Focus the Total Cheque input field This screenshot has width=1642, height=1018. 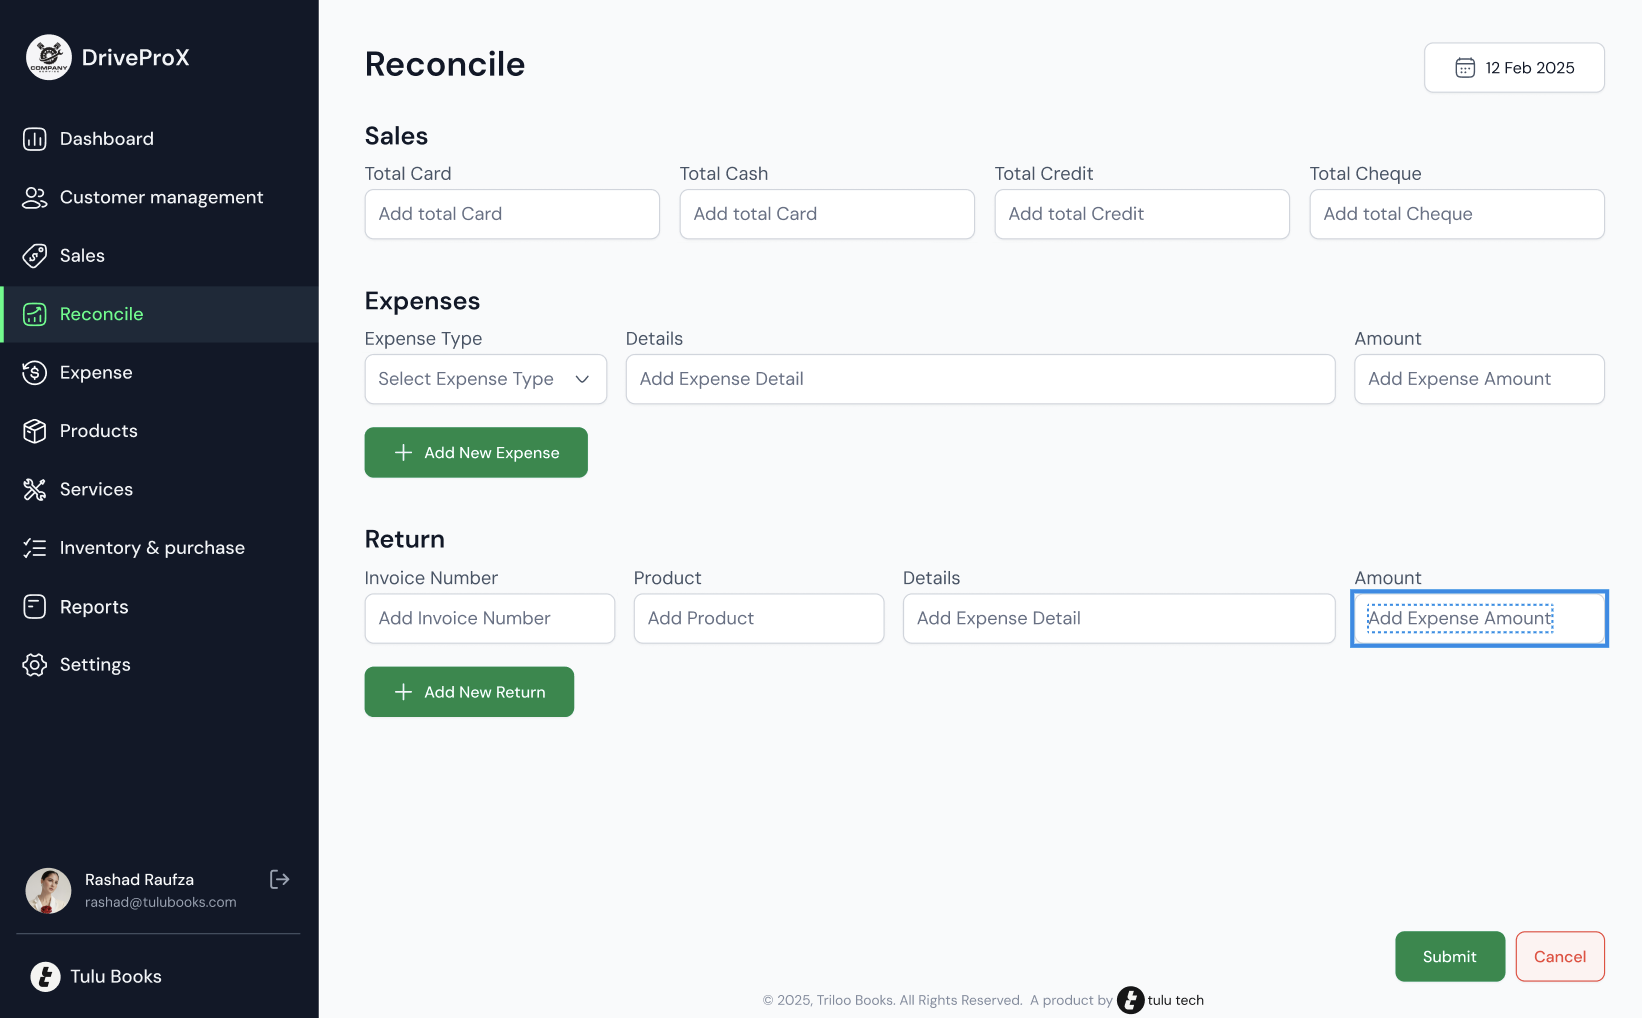click(1456, 214)
